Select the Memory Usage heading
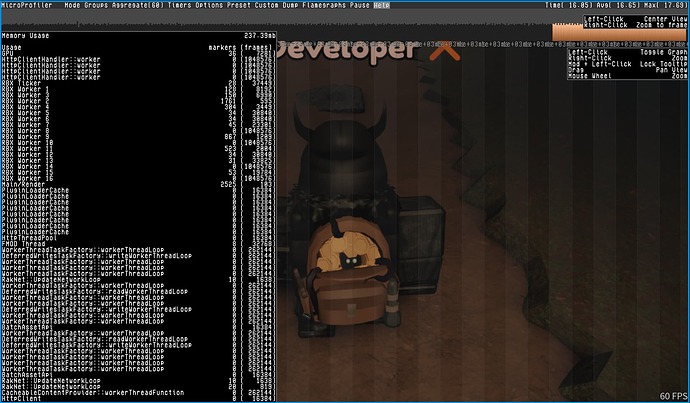Image resolution: width=690 pixels, height=403 pixels. pos(26,36)
